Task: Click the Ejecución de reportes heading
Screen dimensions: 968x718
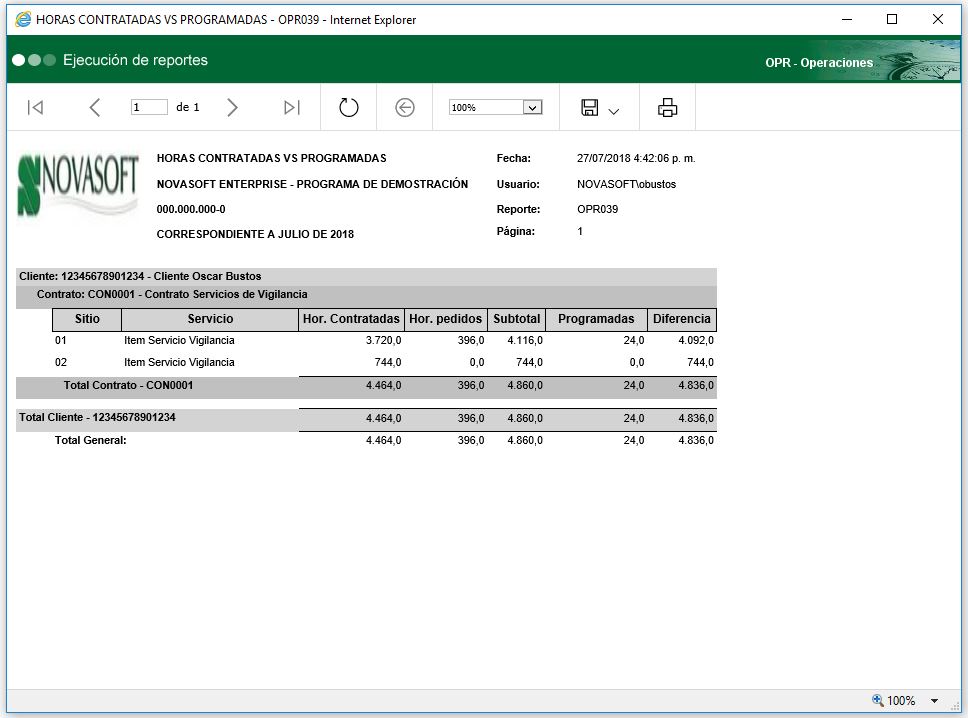Action: 135,60
